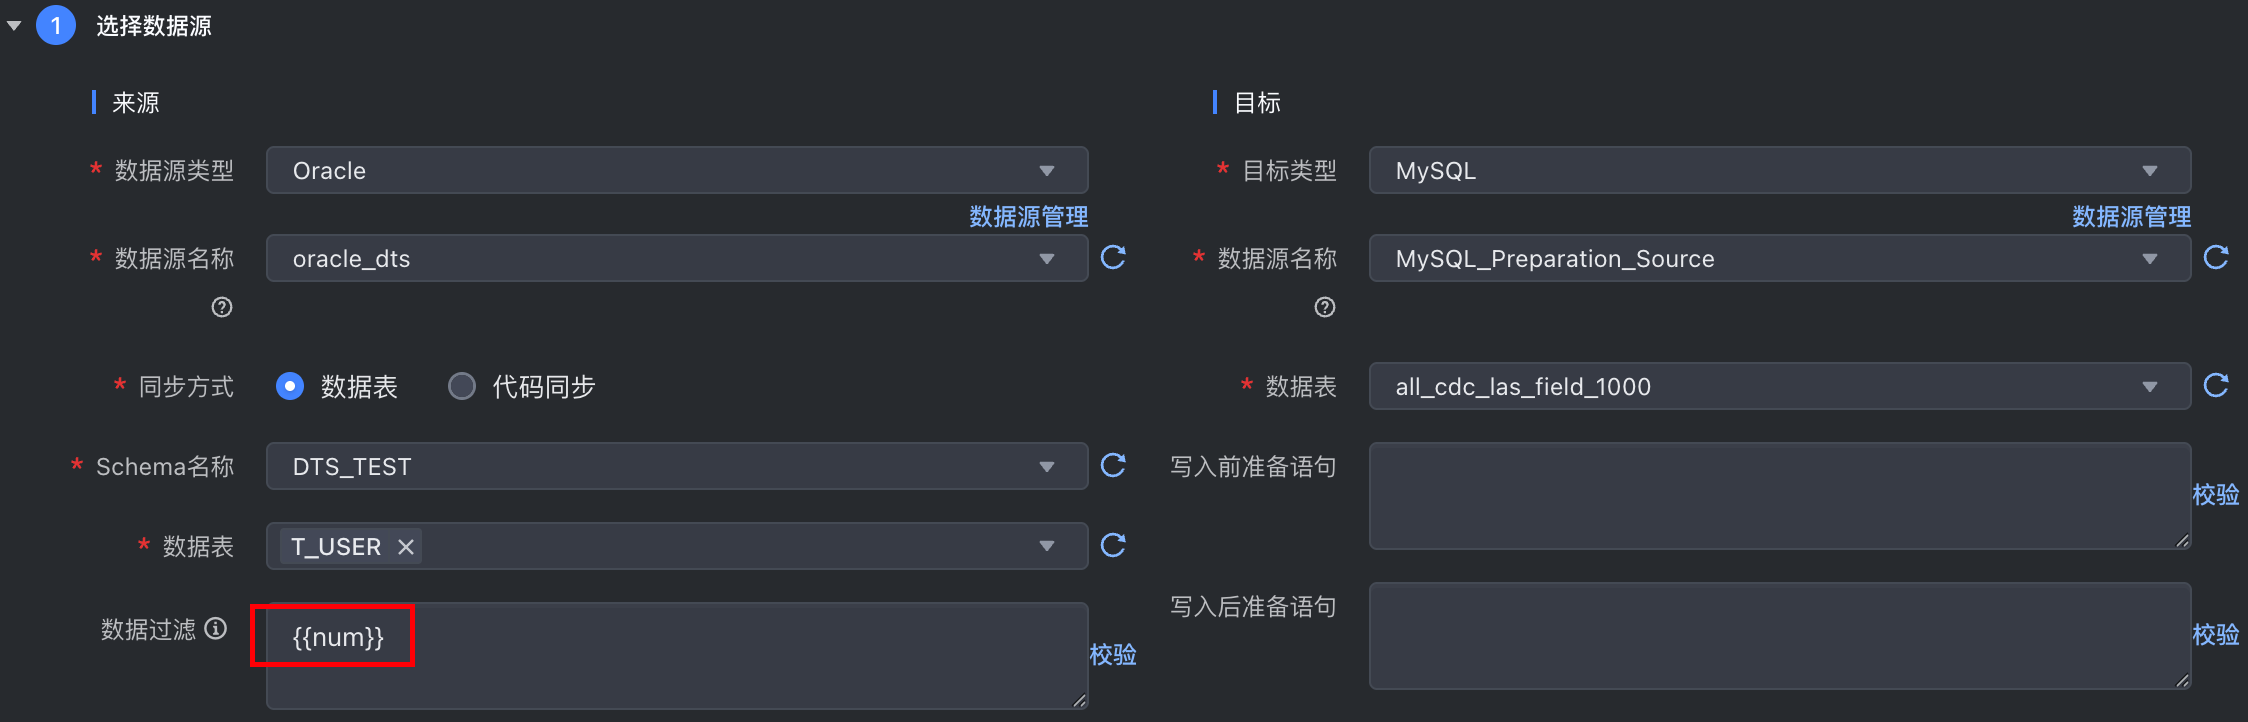Click 校验 beside 写入后准备语句
Screen dimensions: 2248x722
(x=2216, y=634)
